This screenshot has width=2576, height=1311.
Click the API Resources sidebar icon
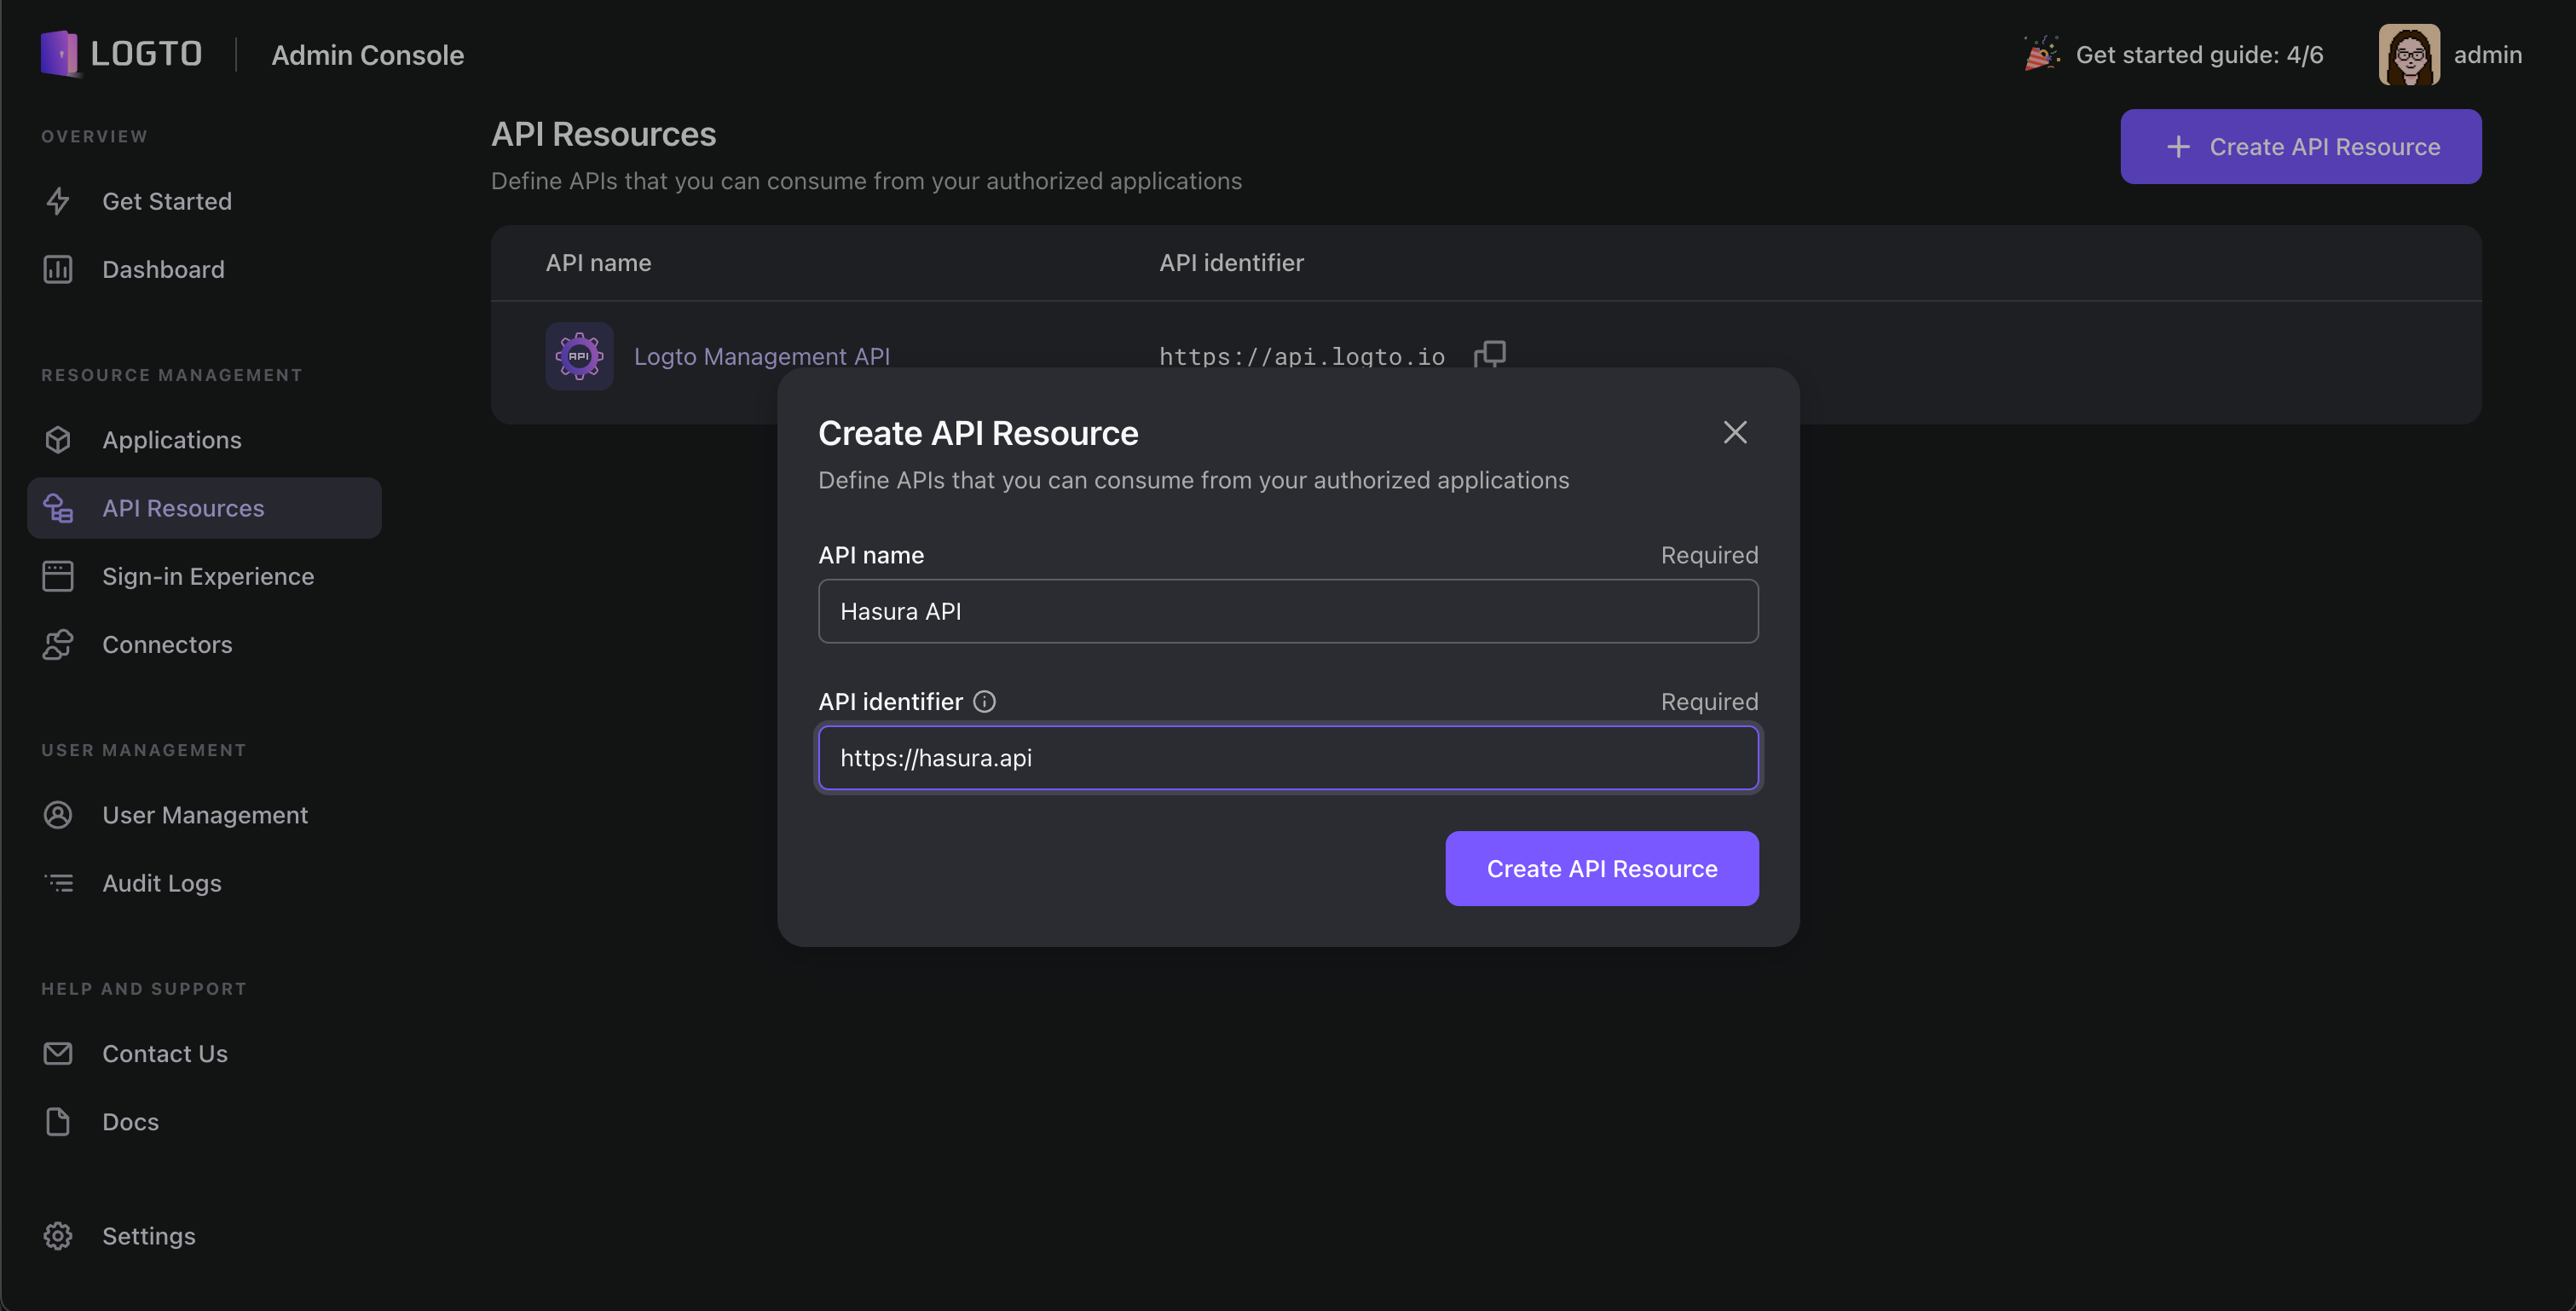57,508
